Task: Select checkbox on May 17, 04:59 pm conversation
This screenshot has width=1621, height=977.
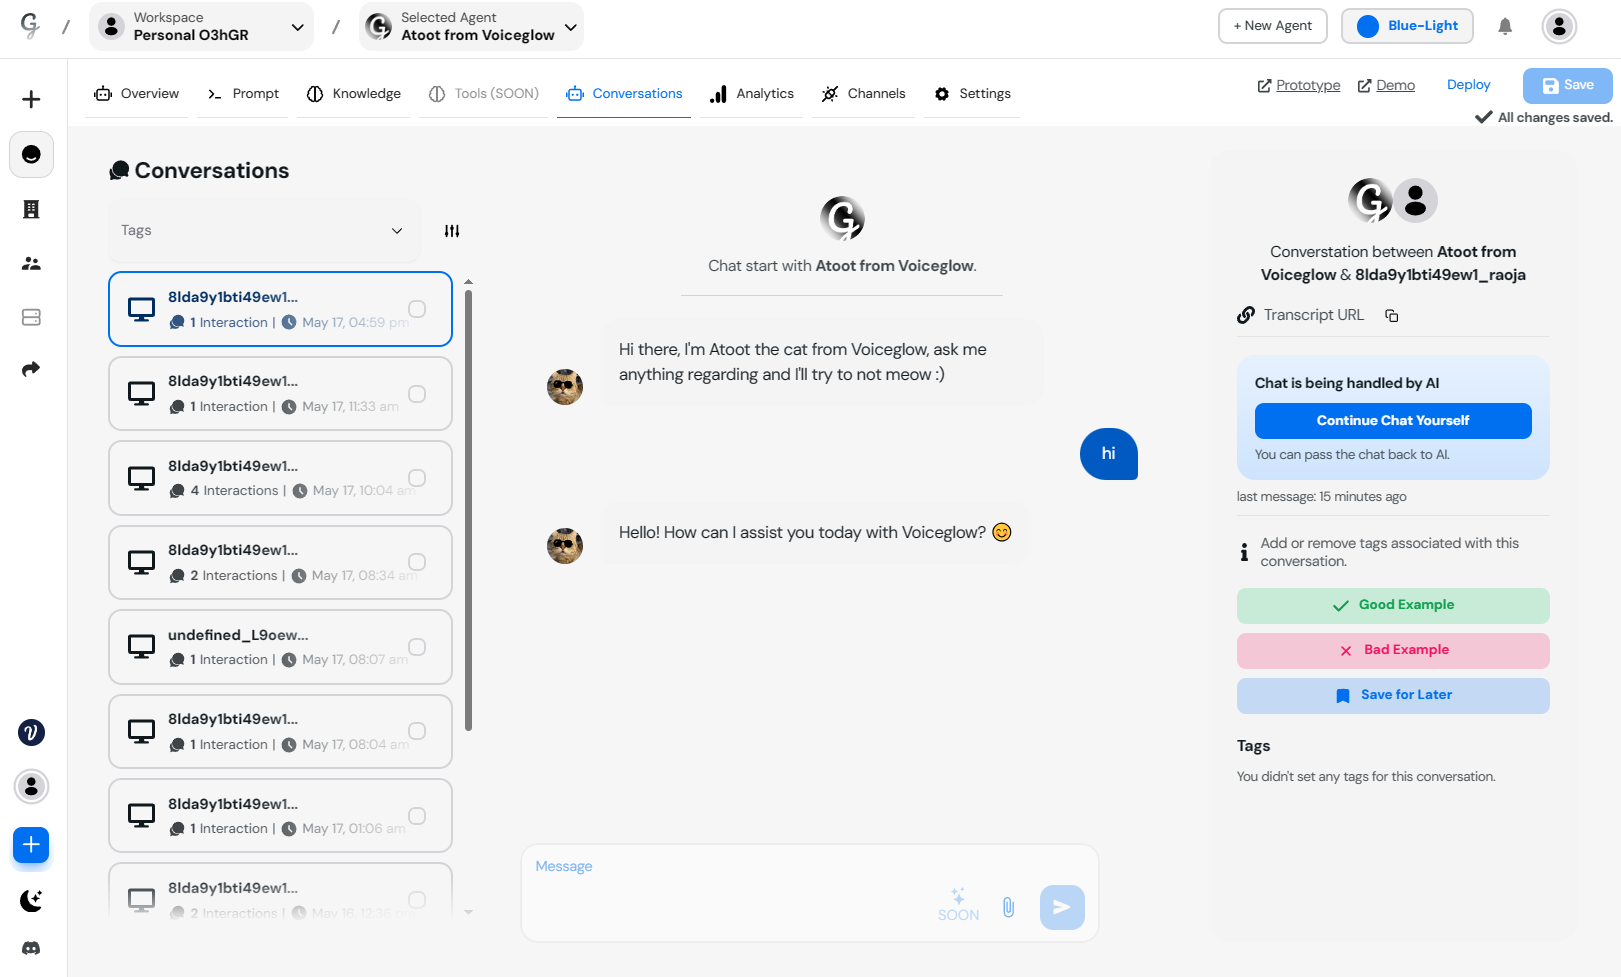Action: 417,309
